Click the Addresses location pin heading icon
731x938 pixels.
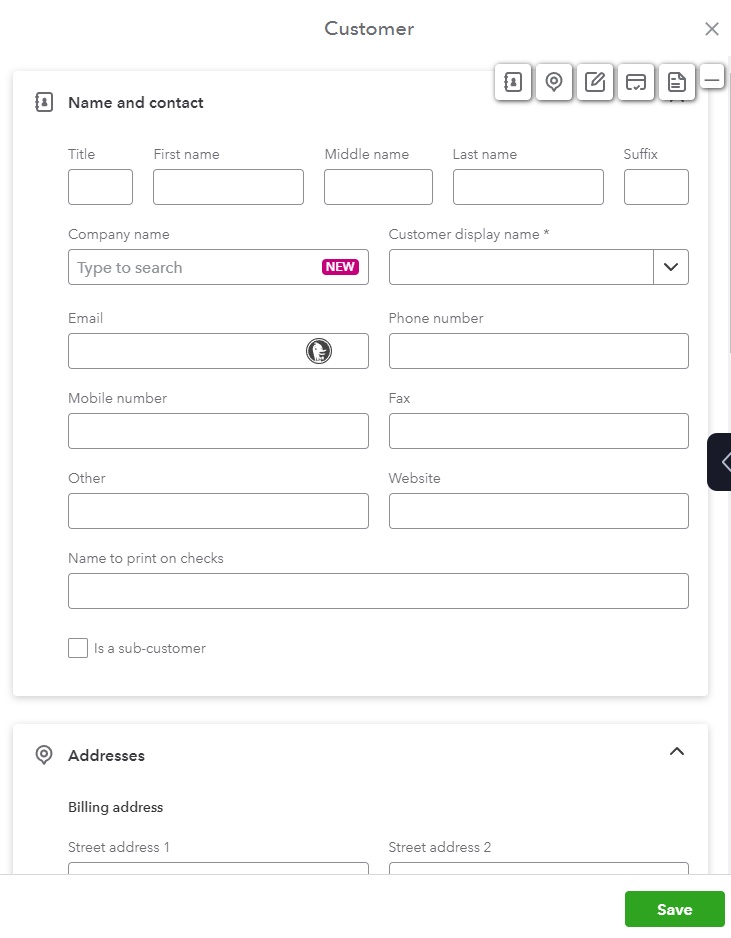[44, 755]
